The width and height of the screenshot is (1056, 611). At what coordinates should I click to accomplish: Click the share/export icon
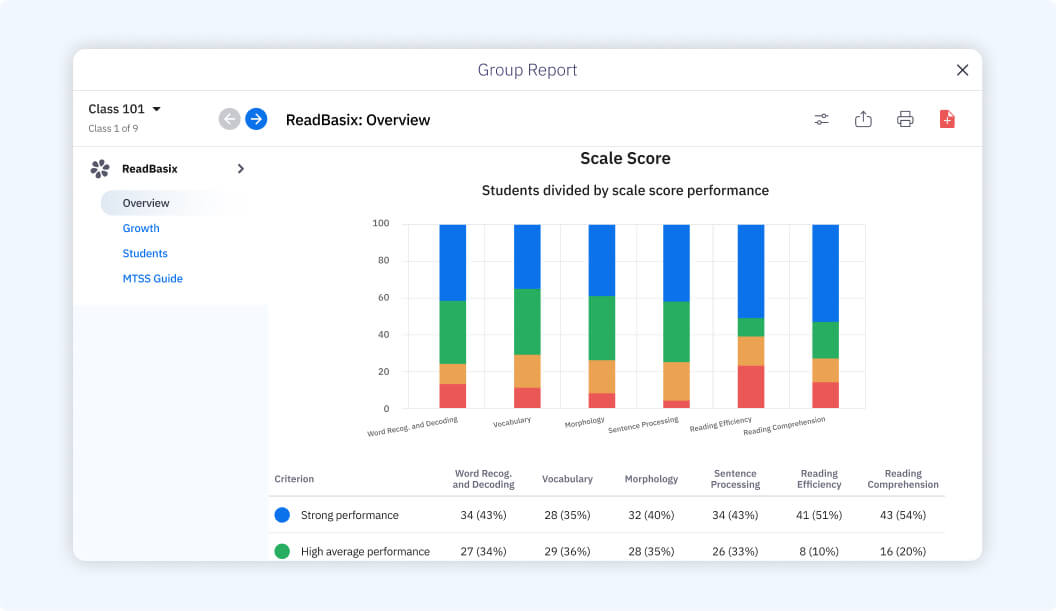point(863,119)
